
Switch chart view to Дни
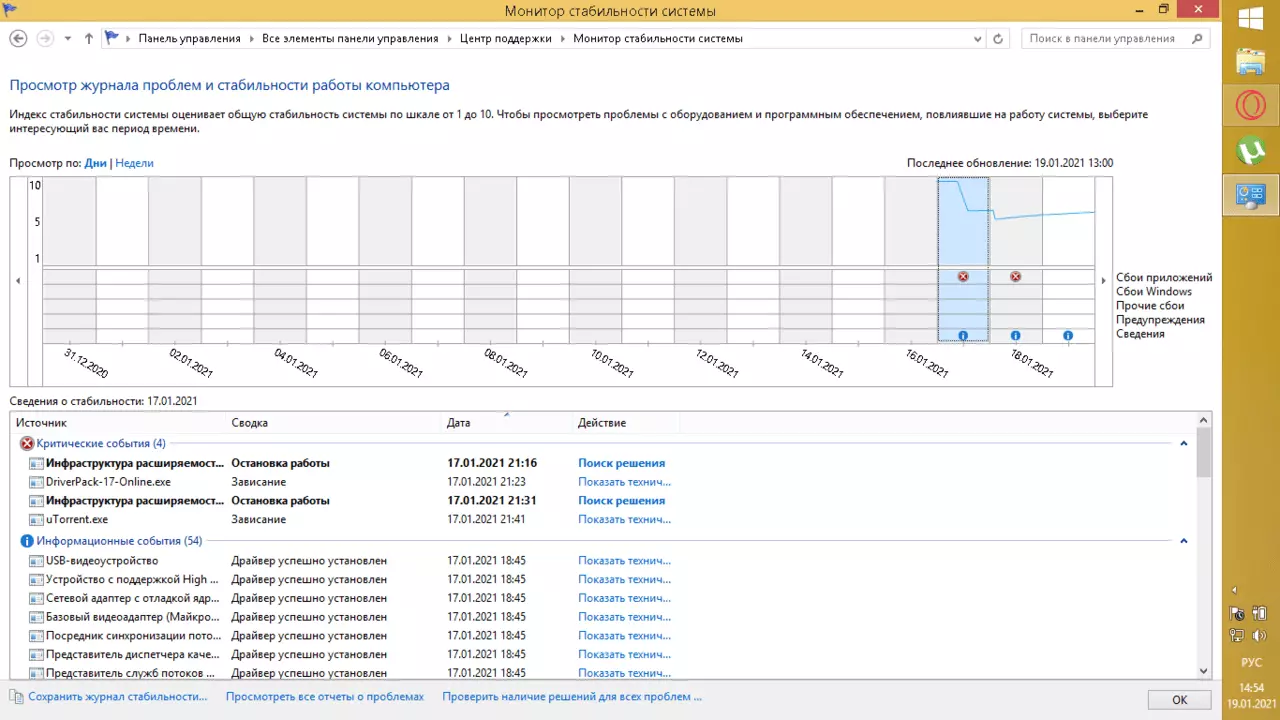95,163
